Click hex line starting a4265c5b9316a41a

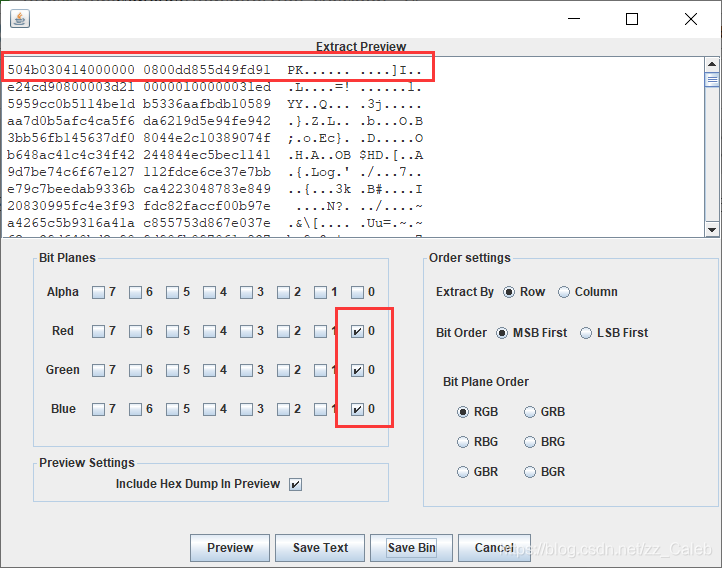(215, 223)
